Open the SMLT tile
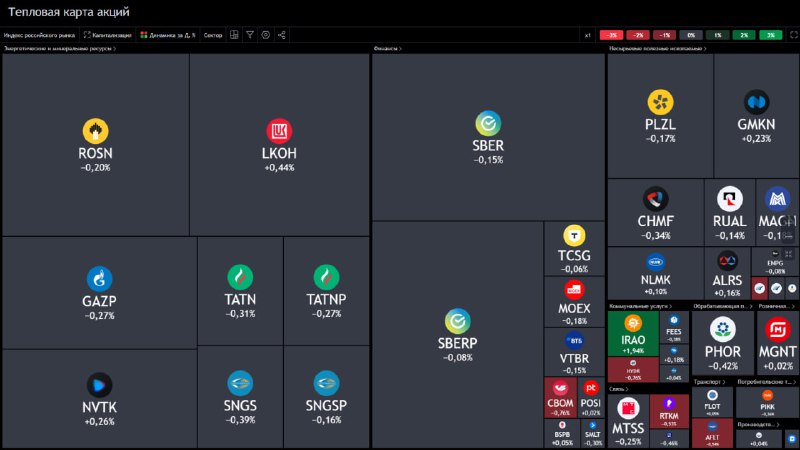 (593, 433)
